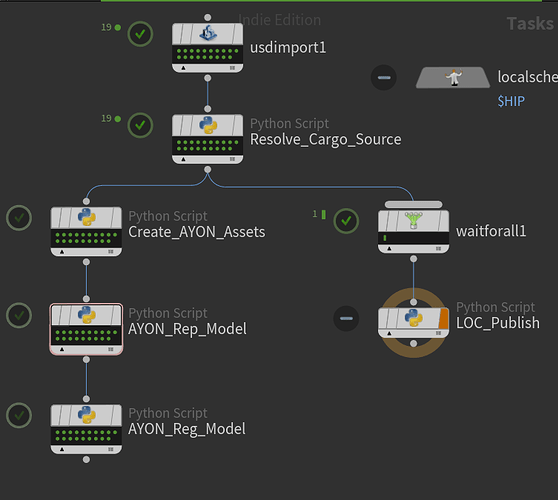The image size is (558, 500).
Task: Click the work item dots on AYON_Reg_Model
Action: (86, 435)
